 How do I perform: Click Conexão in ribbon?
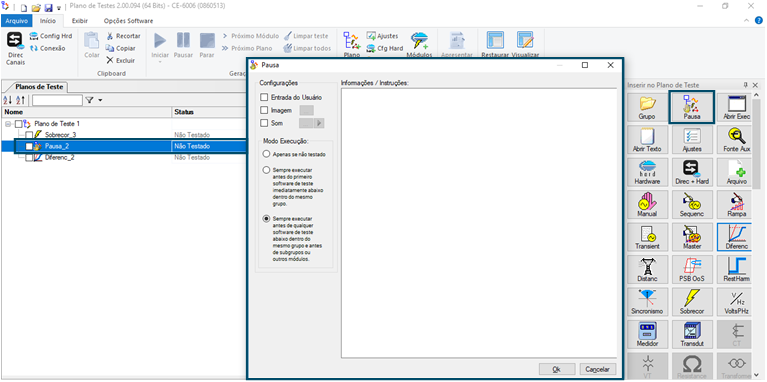[47, 48]
